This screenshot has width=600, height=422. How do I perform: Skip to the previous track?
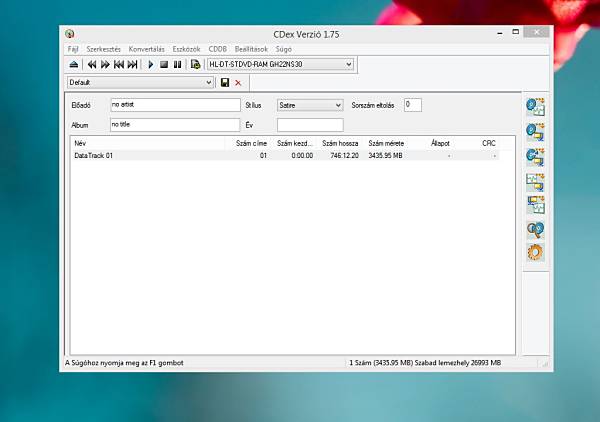pos(119,65)
